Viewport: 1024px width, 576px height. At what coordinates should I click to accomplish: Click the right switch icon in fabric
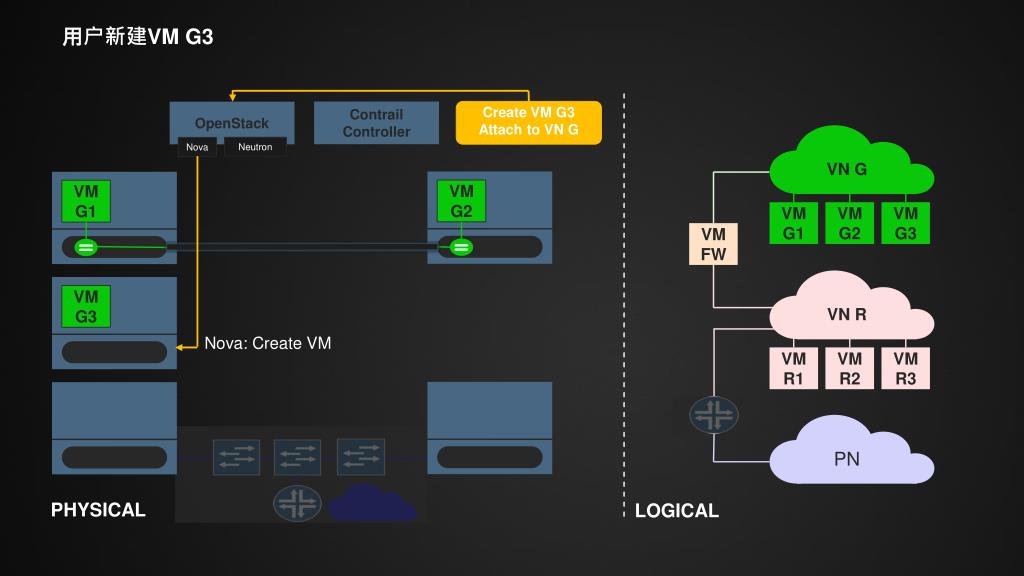360,457
